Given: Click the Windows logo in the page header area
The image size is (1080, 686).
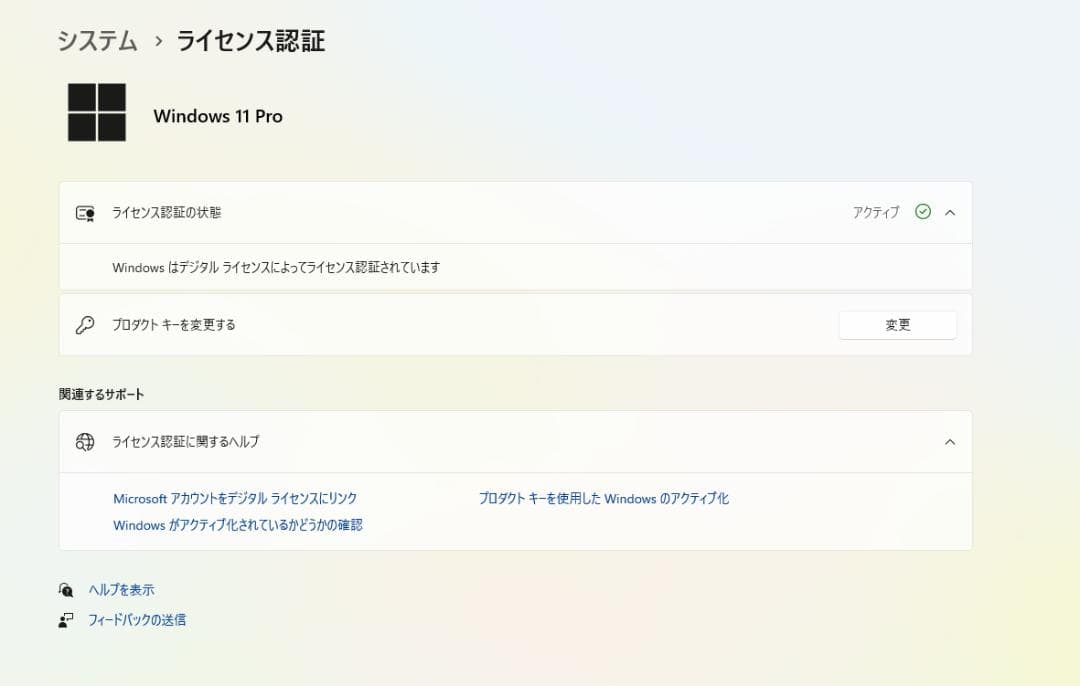Looking at the screenshot, I should pyautogui.click(x=96, y=111).
